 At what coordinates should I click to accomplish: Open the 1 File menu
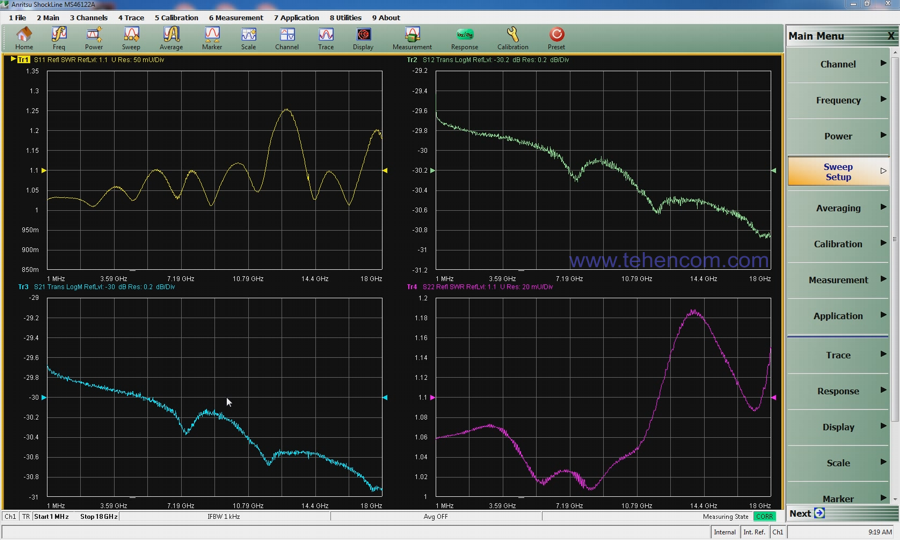(x=17, y=18)
